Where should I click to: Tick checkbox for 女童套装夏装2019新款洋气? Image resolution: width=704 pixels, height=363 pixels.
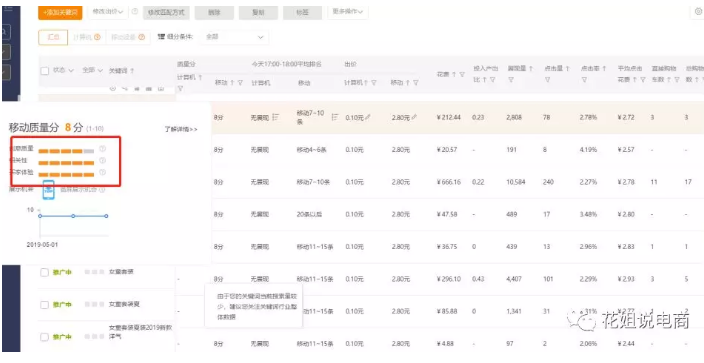click(44, 337)
